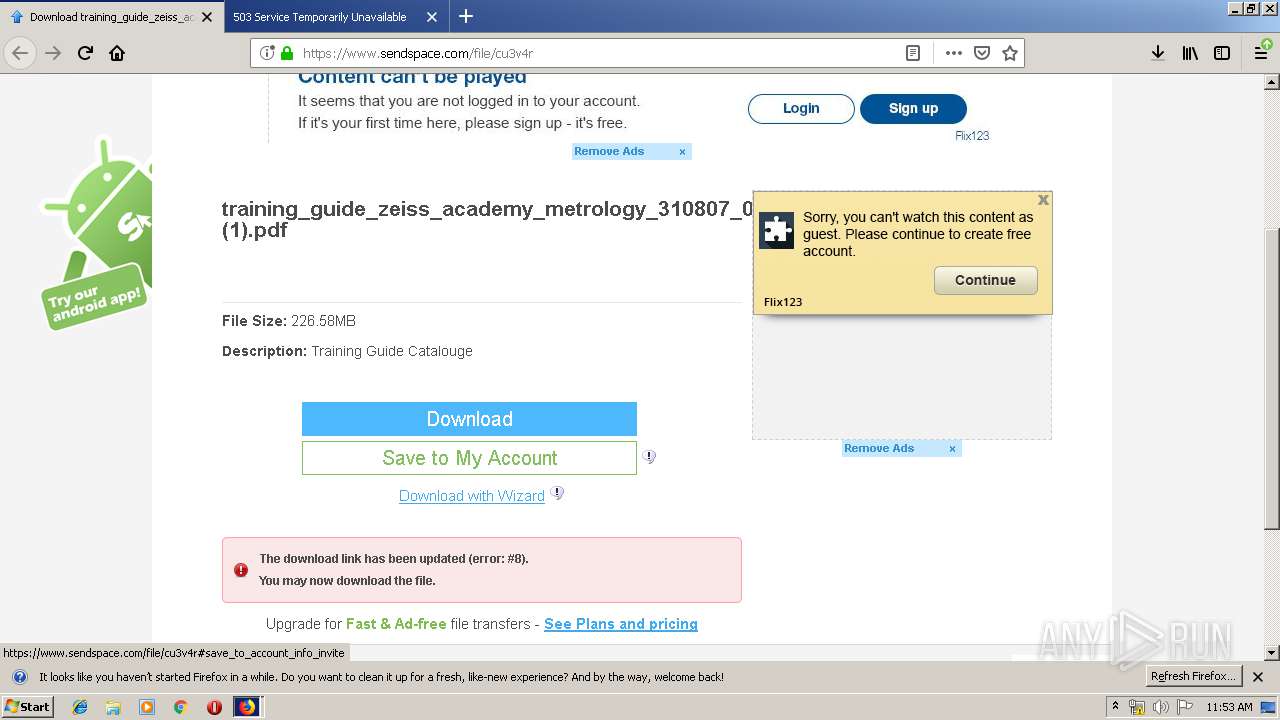
Task: Click the page vertical scrollbar thumb
Action: (1272, 380)
